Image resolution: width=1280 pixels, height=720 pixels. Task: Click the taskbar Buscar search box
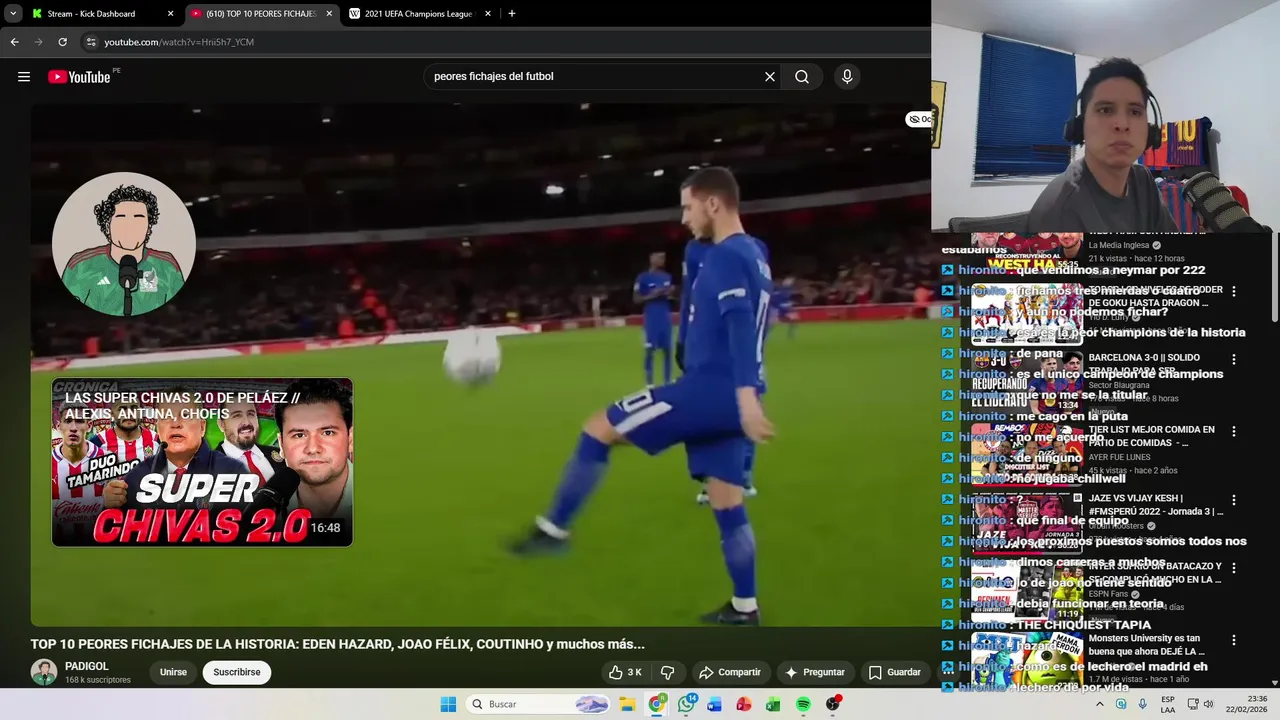539,704
